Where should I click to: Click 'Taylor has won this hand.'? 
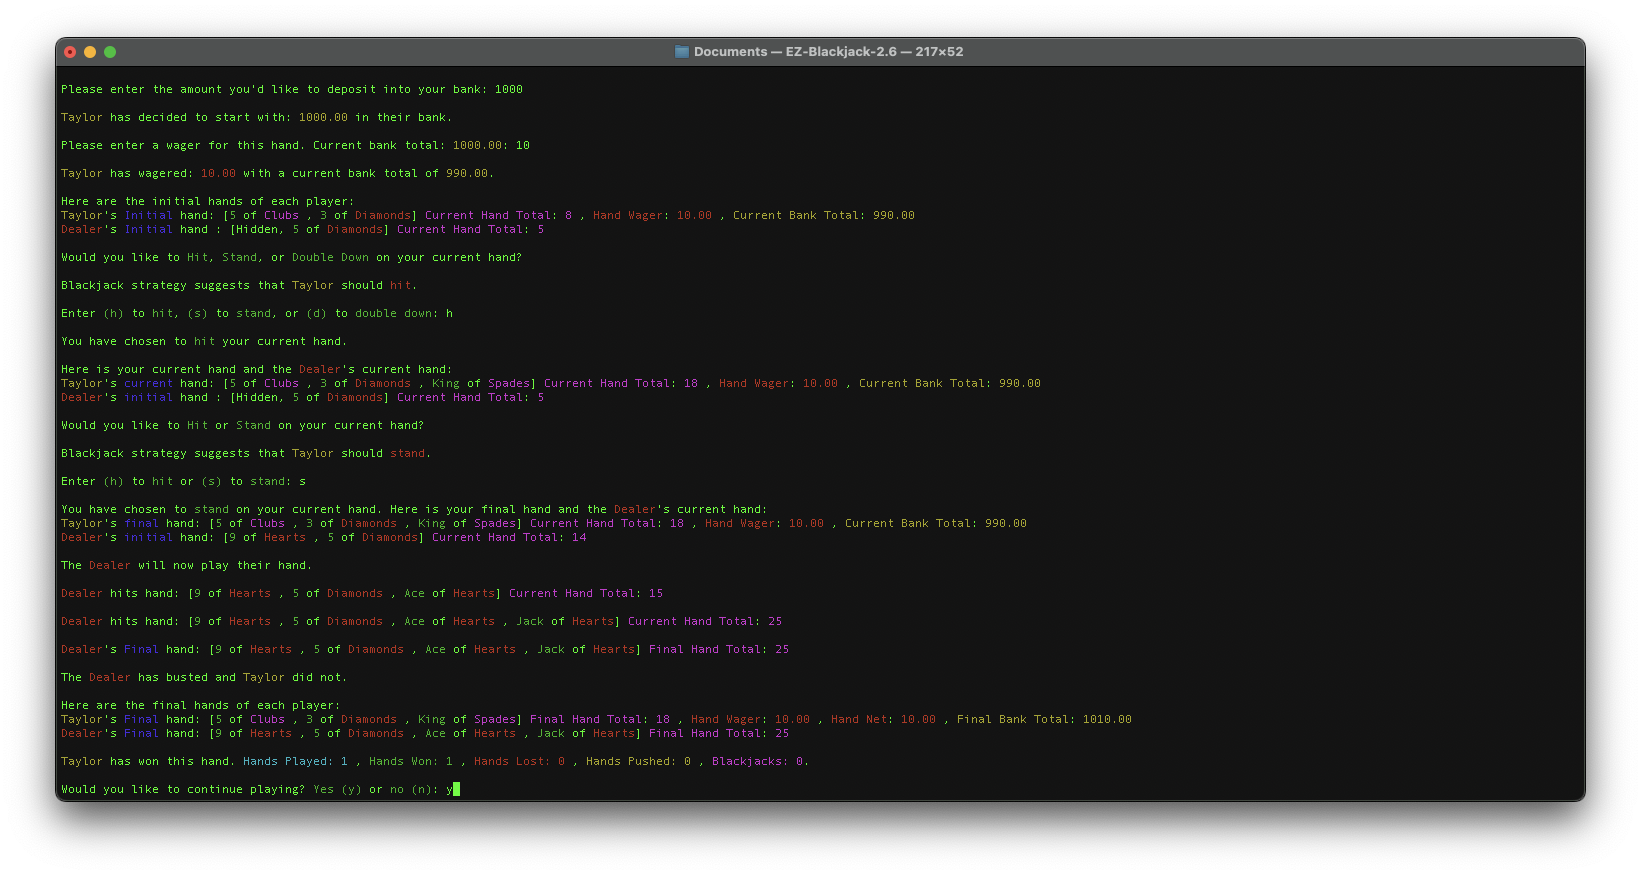(148, 761)
